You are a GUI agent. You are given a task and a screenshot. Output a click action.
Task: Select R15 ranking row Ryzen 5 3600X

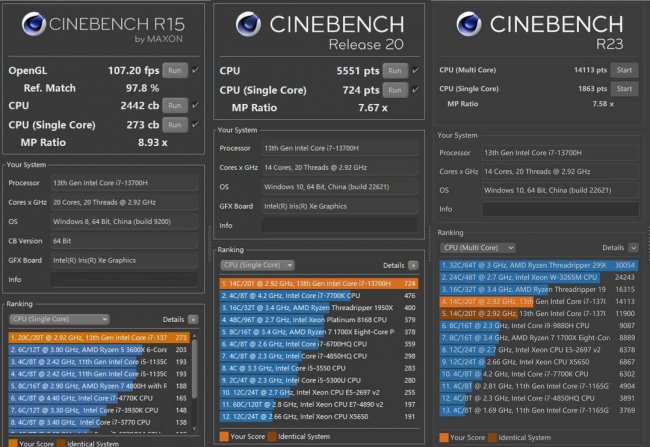click(99, 350)
